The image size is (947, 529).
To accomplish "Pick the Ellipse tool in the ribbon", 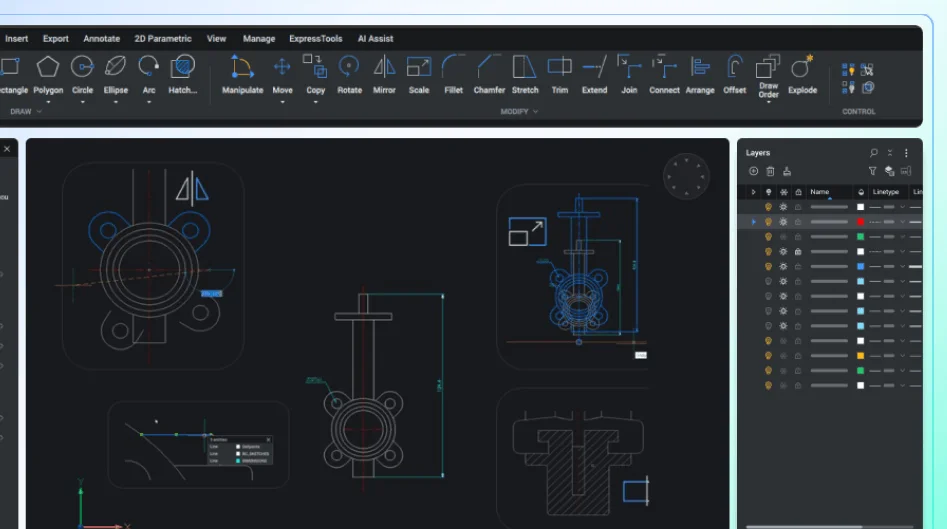I will 116,67.
